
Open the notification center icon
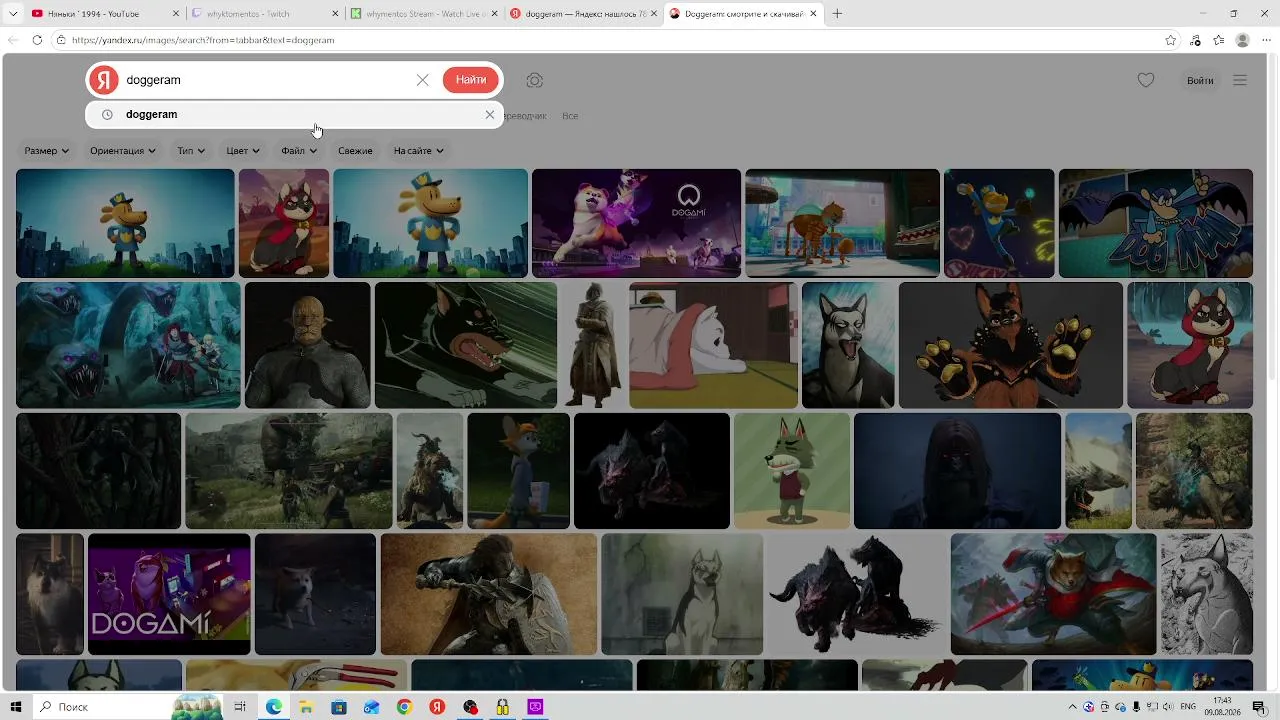click(x=1259, y=707)
